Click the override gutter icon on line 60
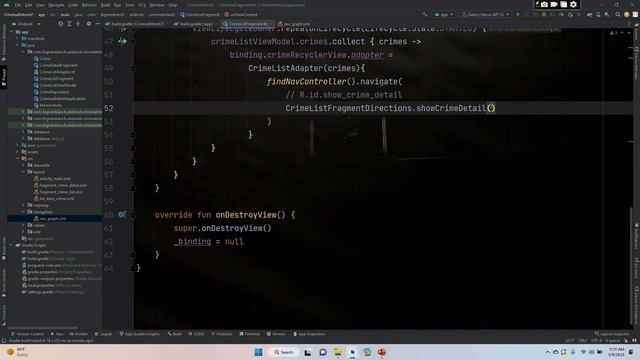This screenshot has height=360, width=640. pos(122,215)
